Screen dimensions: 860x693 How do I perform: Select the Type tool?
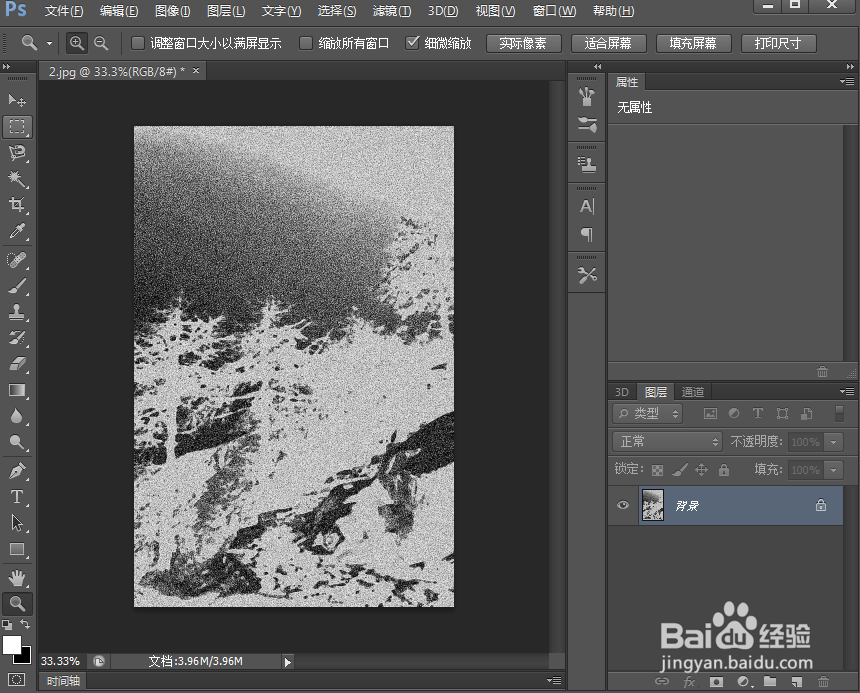coord(17,497)
